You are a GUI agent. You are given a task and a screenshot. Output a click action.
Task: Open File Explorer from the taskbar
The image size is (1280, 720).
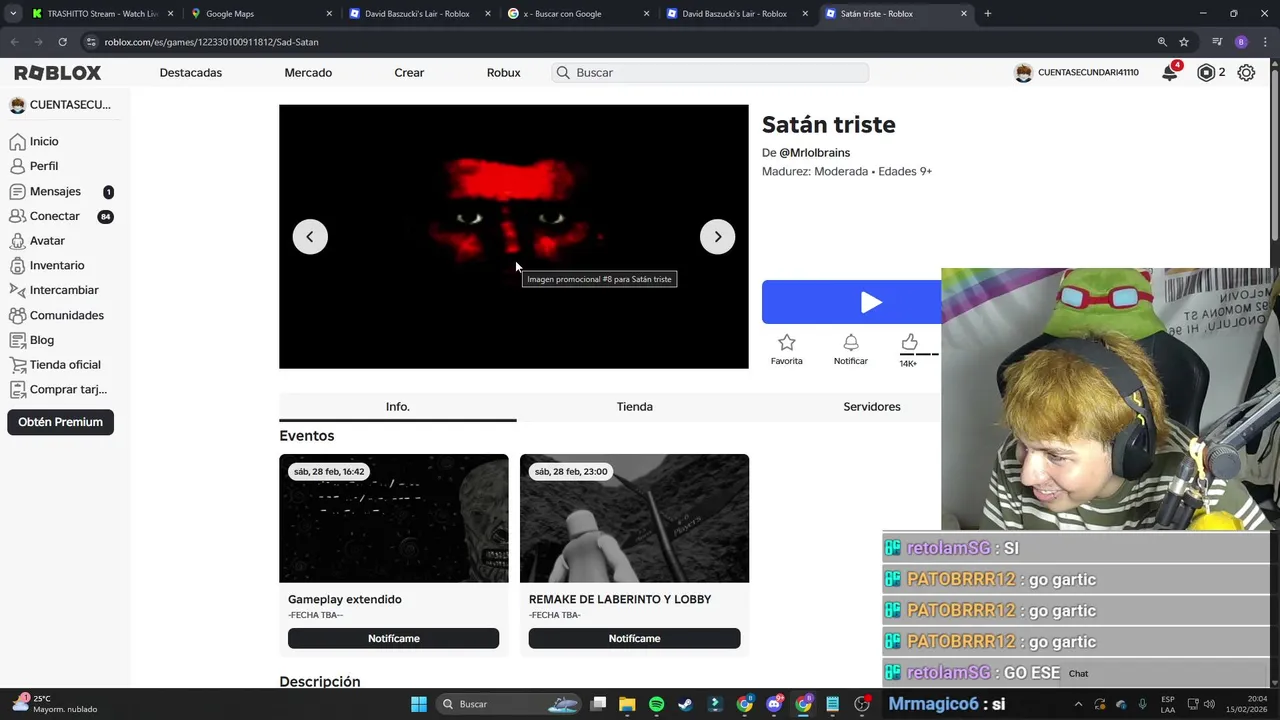point(627,704)
